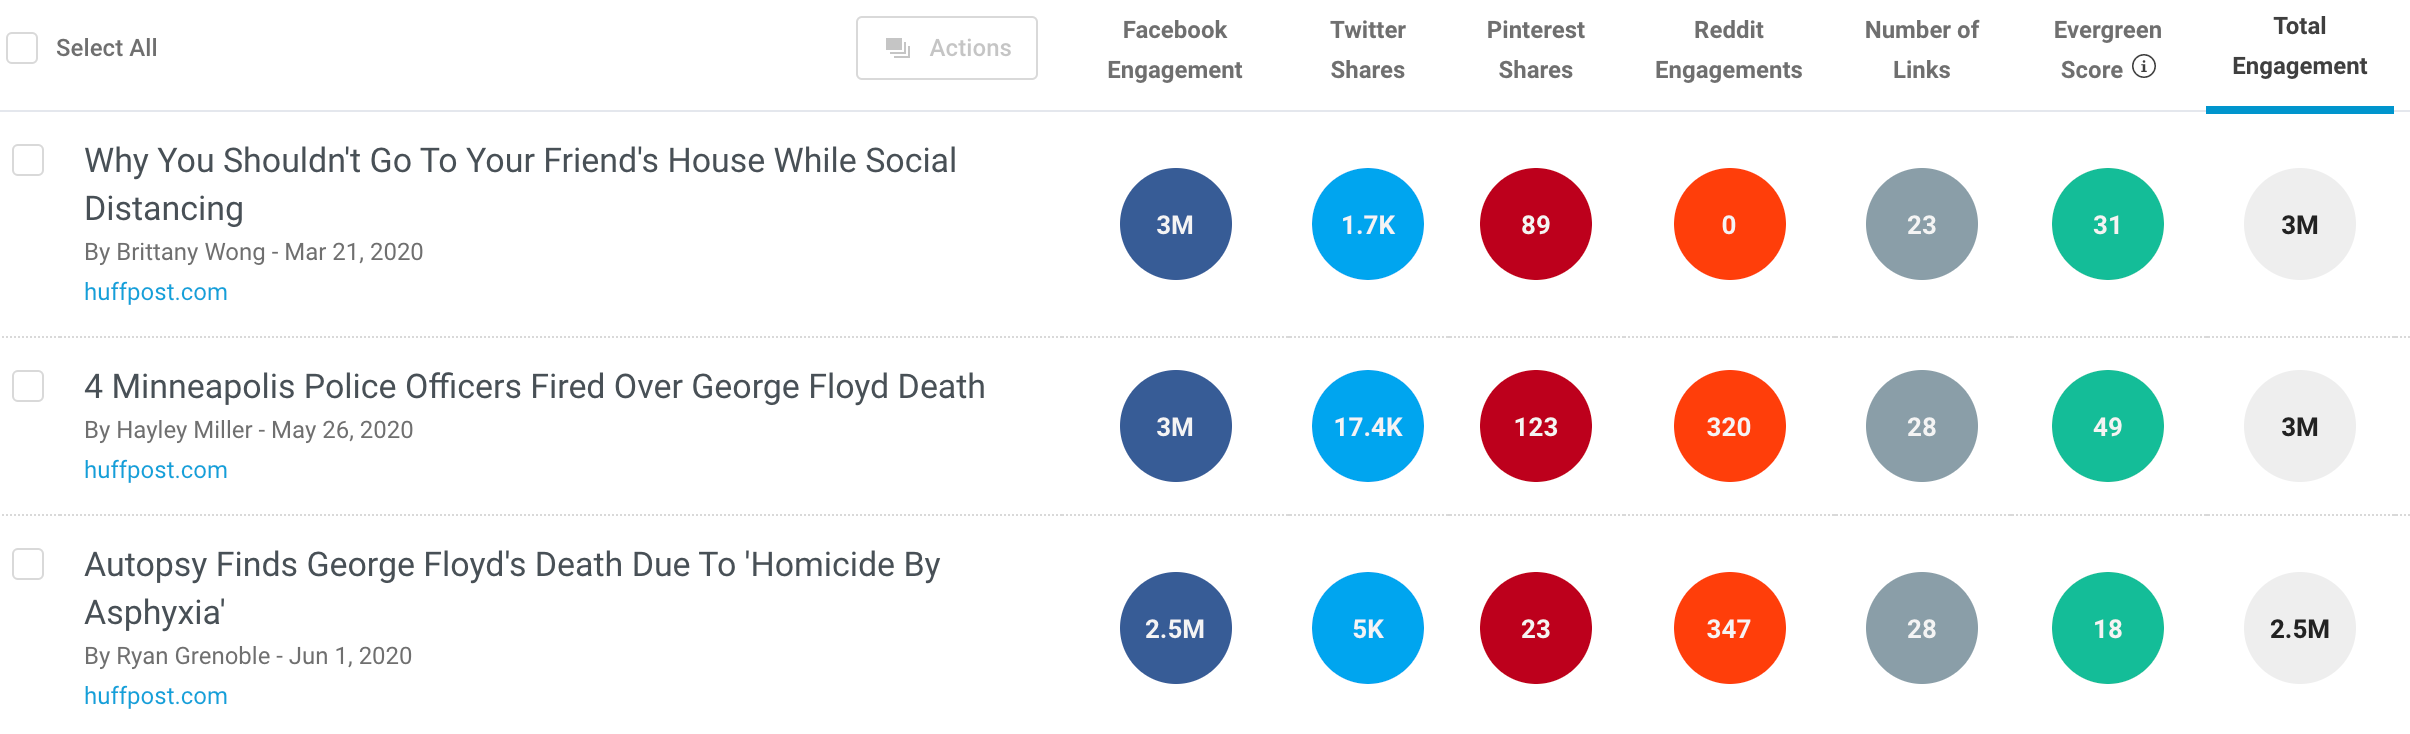The width and height of the screenshot is (2410, 734).
Task: Click the Total Engagement 2.5M badge for Autopsy article
Action: coord(2299,628)
